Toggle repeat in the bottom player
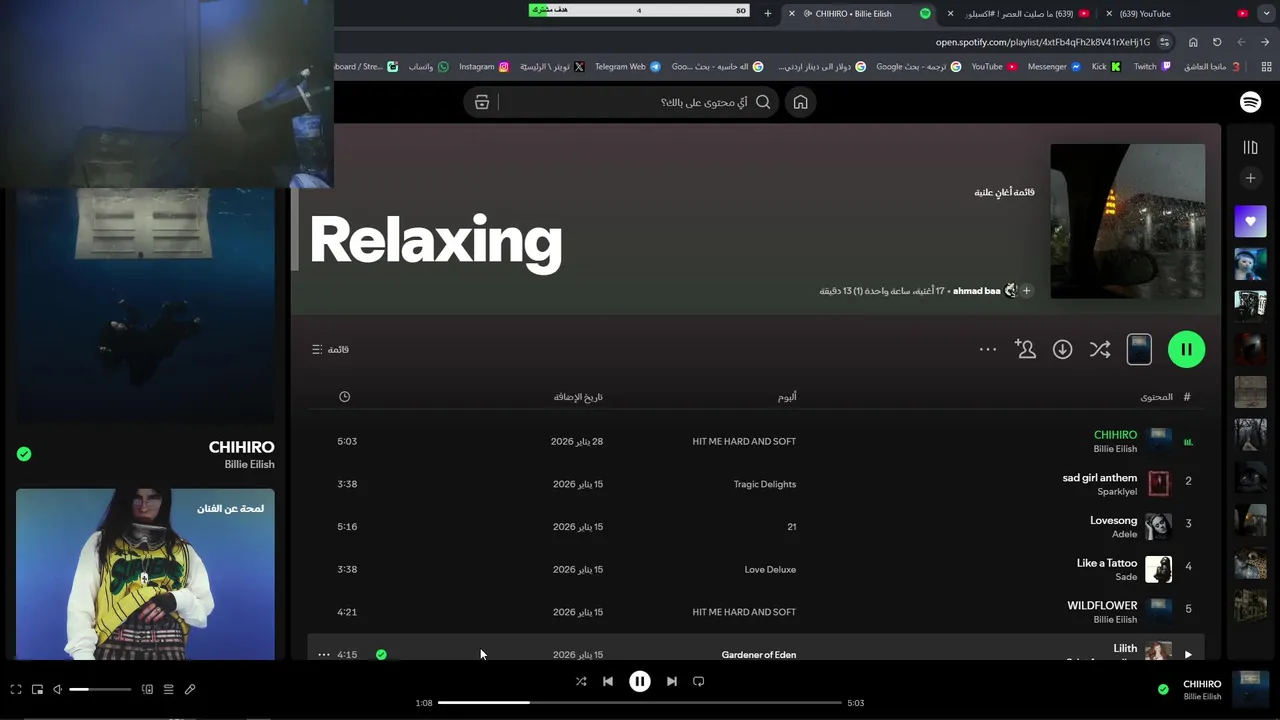 pyautogui.click(x=699, y=681)
